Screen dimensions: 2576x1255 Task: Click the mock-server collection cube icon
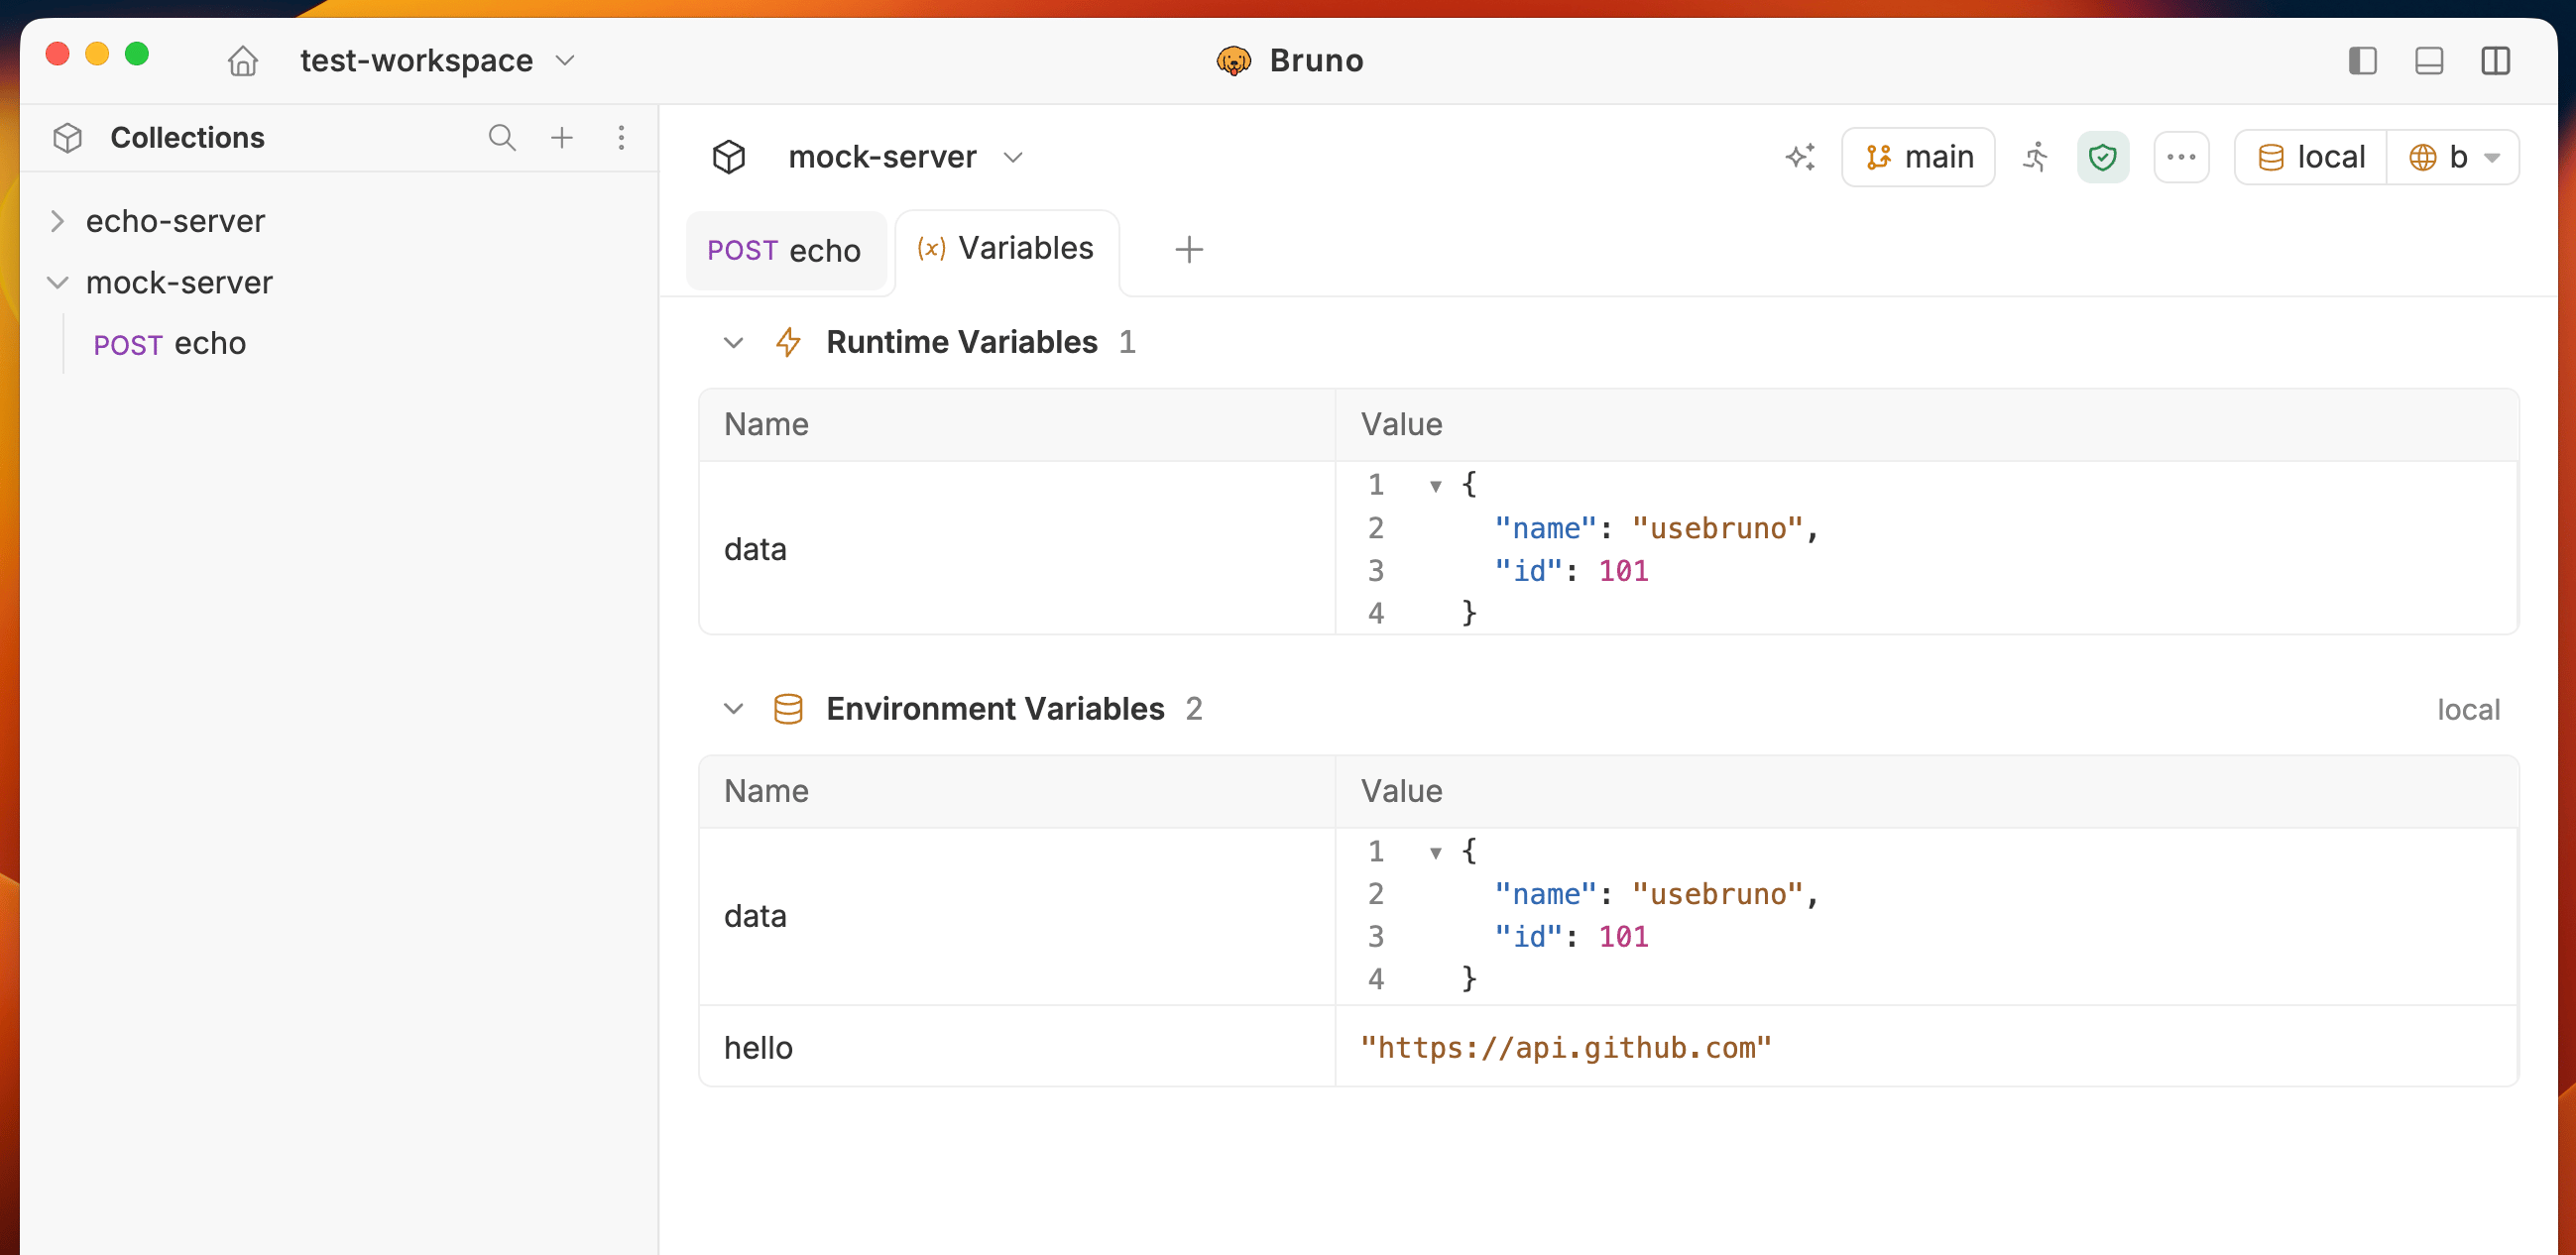pos(729,157)
